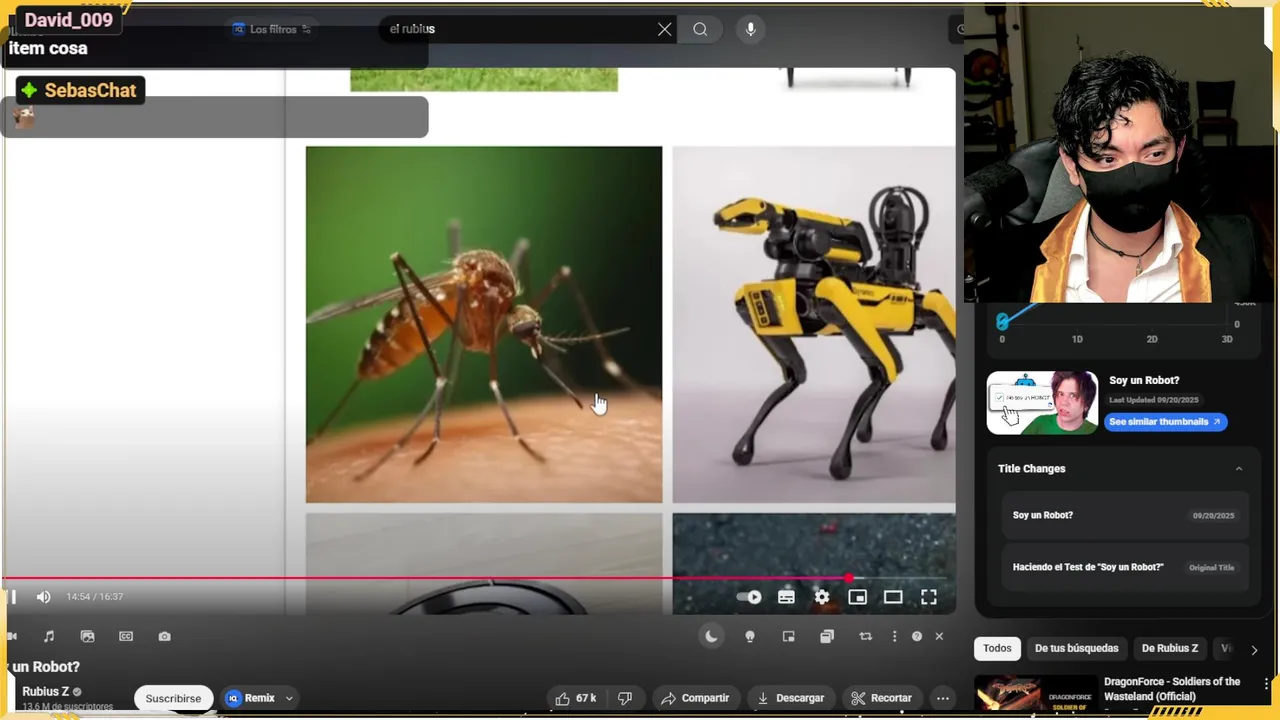This screenshot has height=720, width=1280.
Task: Toggle the loop/repeat icon
Action: [866, 636]
